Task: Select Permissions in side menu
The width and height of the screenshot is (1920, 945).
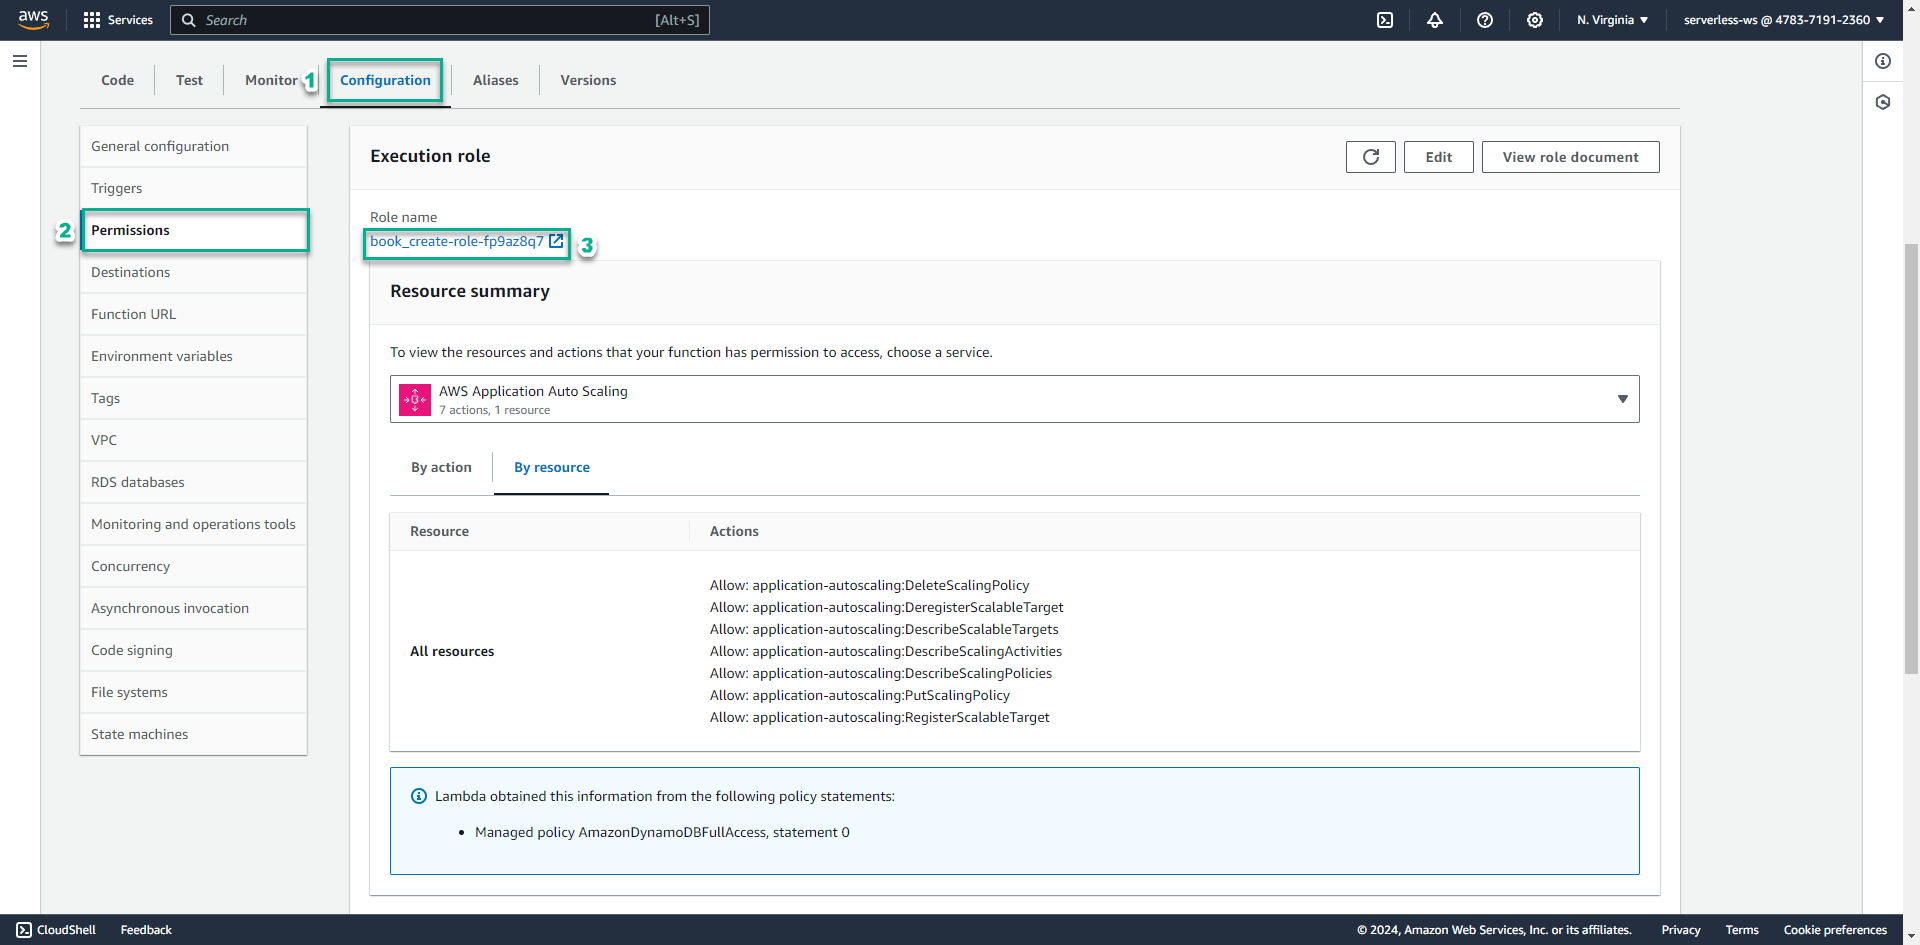Action: [194, 230]
